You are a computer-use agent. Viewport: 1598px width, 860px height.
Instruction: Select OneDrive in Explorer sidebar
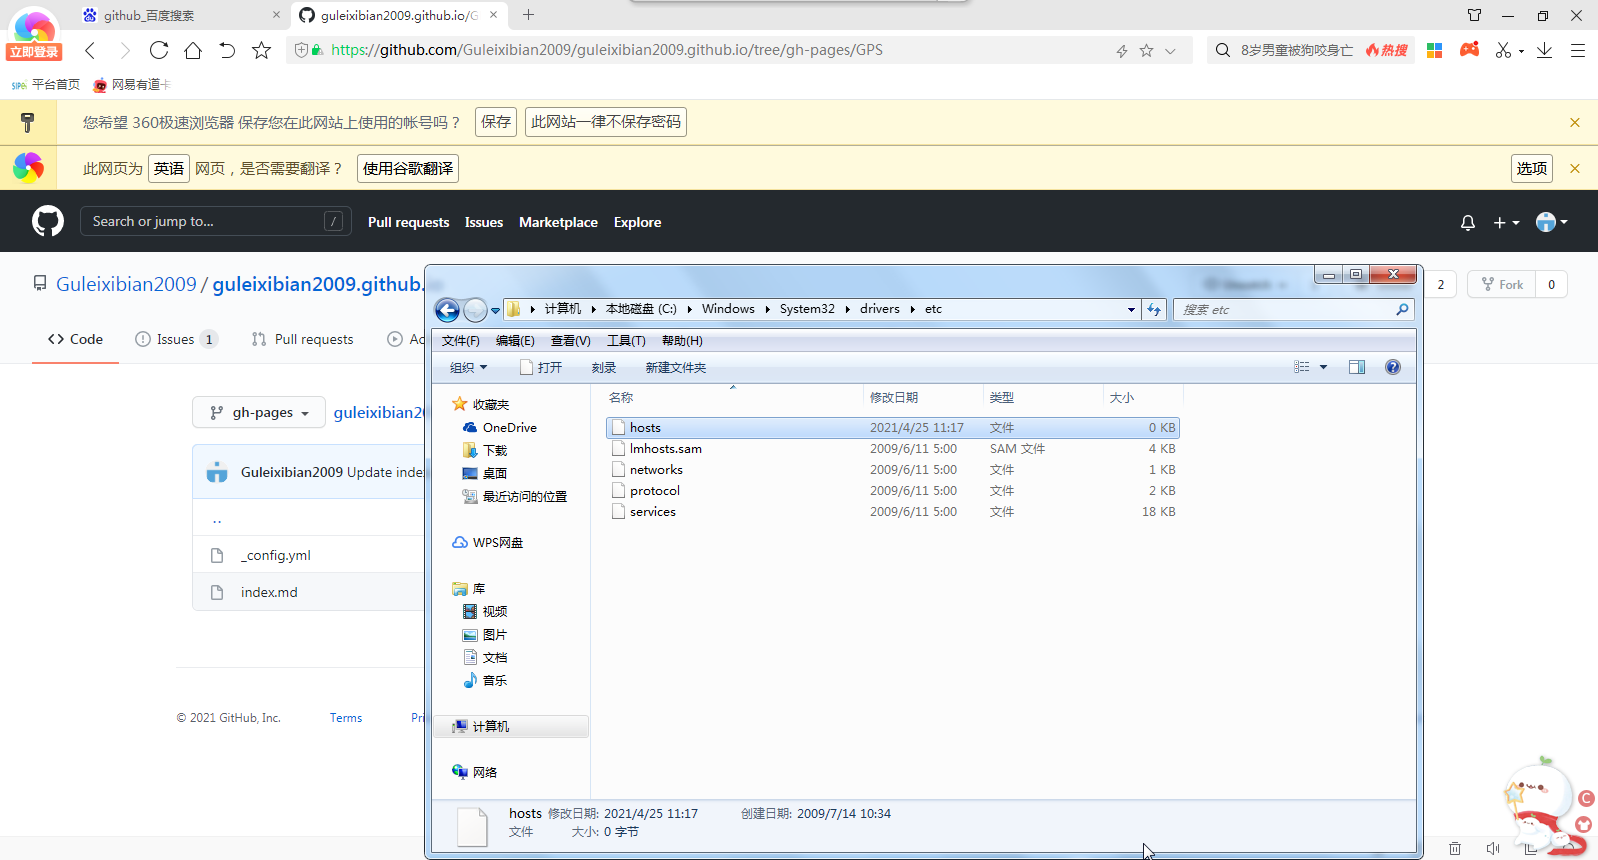tap(509, 428)
